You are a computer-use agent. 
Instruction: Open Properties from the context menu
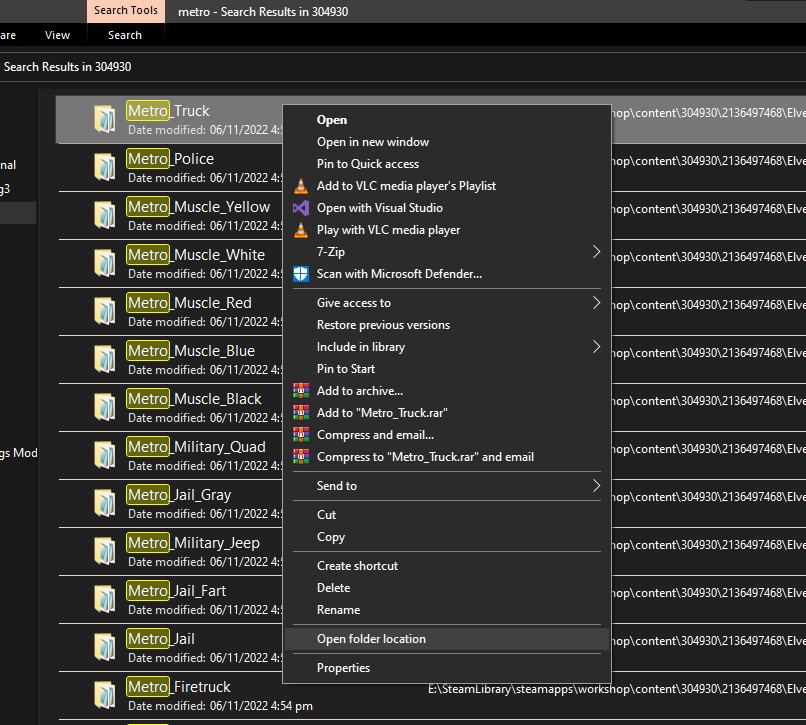[343, 668]
